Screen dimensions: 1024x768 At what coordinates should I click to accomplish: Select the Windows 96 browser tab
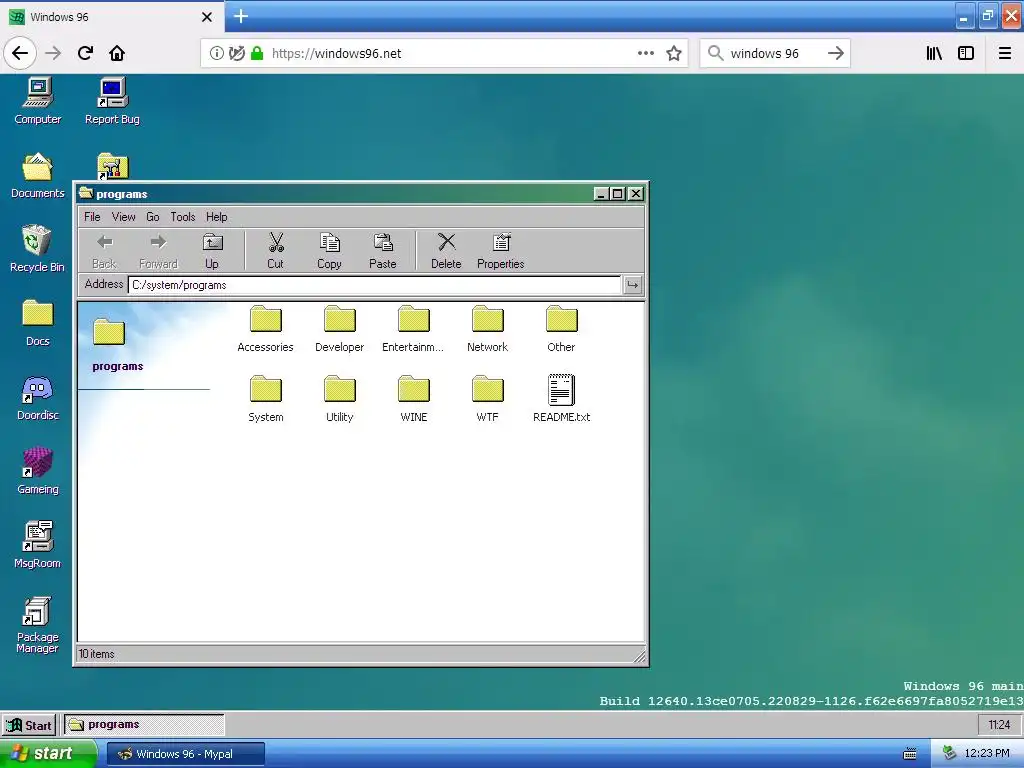click(x=112, y=16)
